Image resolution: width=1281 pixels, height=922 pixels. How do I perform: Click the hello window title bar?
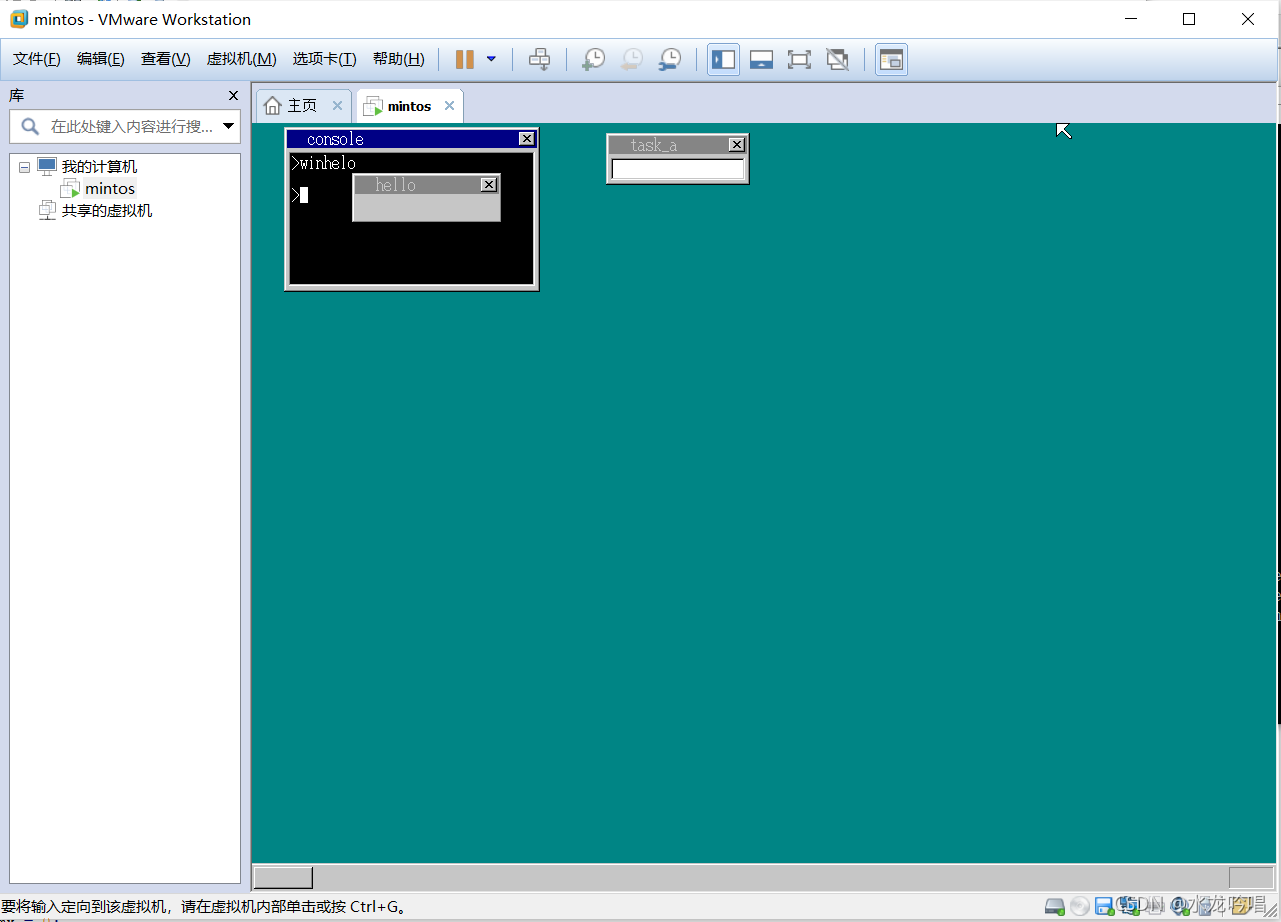coord(426,185)
